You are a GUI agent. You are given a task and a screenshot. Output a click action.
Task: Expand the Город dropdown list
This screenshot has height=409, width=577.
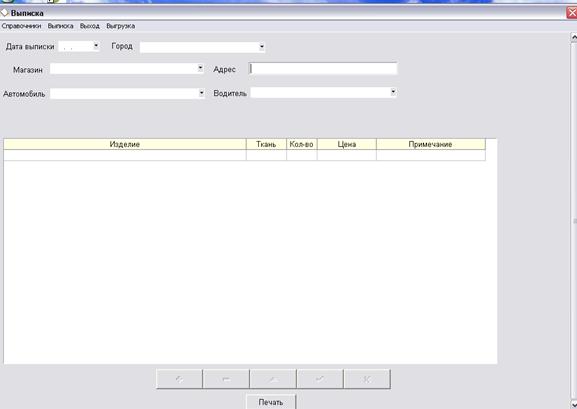coord(262,47)
